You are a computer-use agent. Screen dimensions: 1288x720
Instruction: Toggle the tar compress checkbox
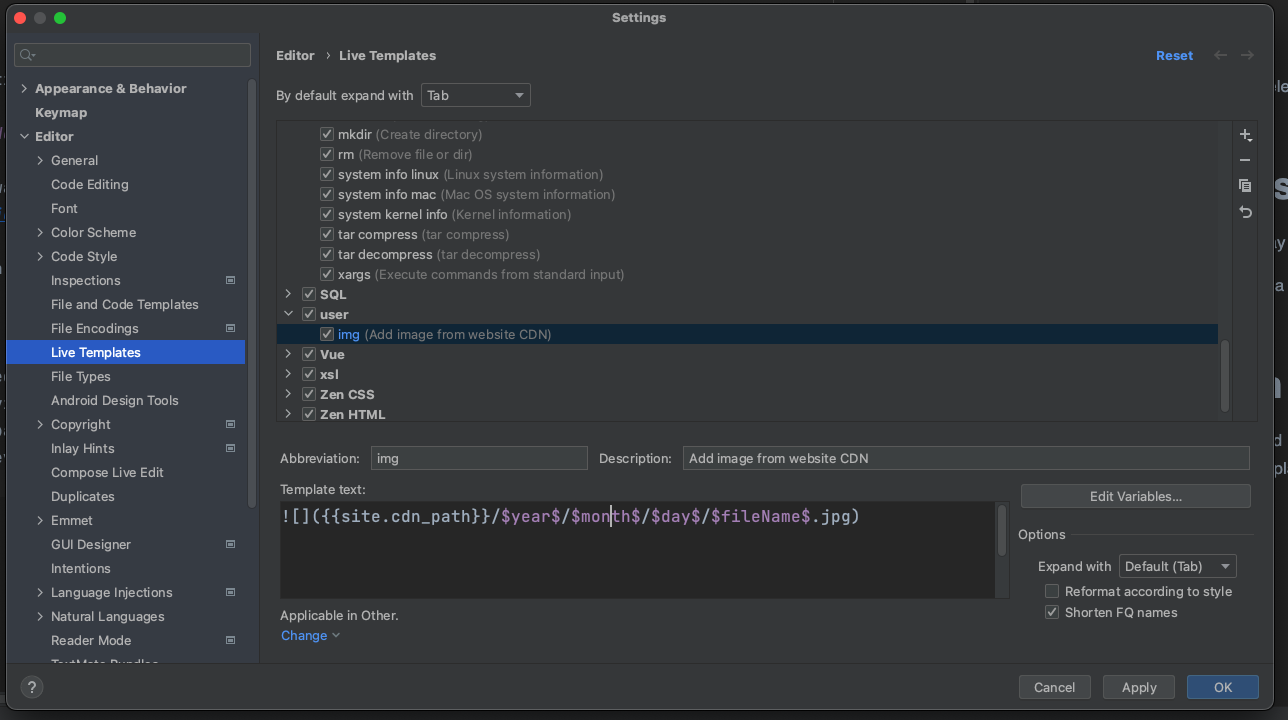point(327,234)
